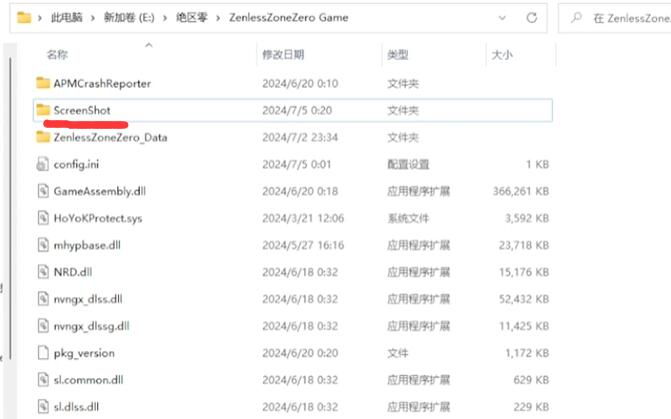Sort files by the 名称 column header
Screen dimensions: 671x419
(57, 55)
